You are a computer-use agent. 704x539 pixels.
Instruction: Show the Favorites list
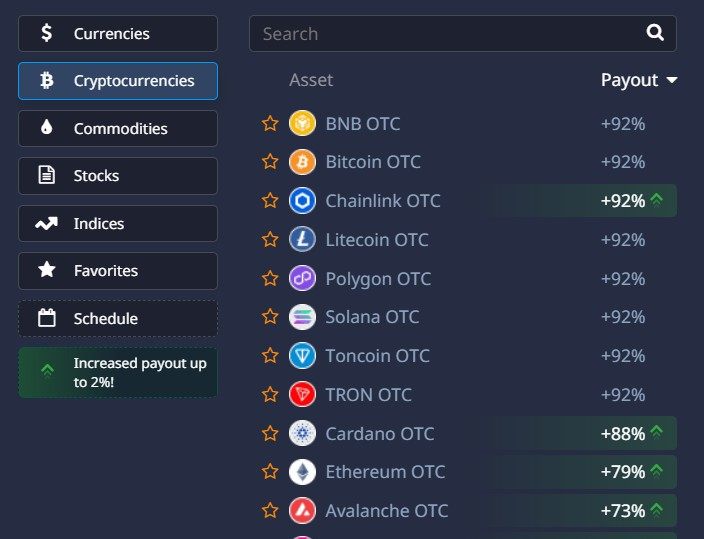click(118, 271)
